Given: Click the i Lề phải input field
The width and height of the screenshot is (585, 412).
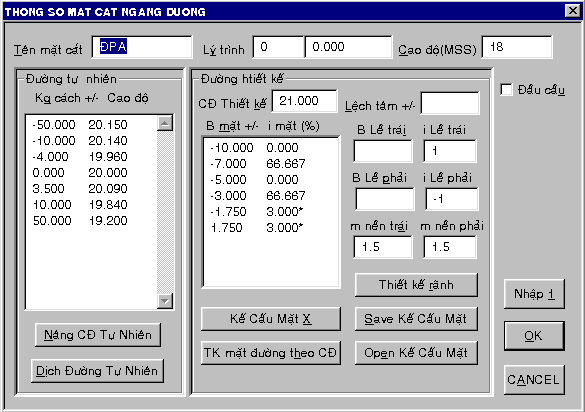Looking at the screenshot, I should tap(452, 199).
